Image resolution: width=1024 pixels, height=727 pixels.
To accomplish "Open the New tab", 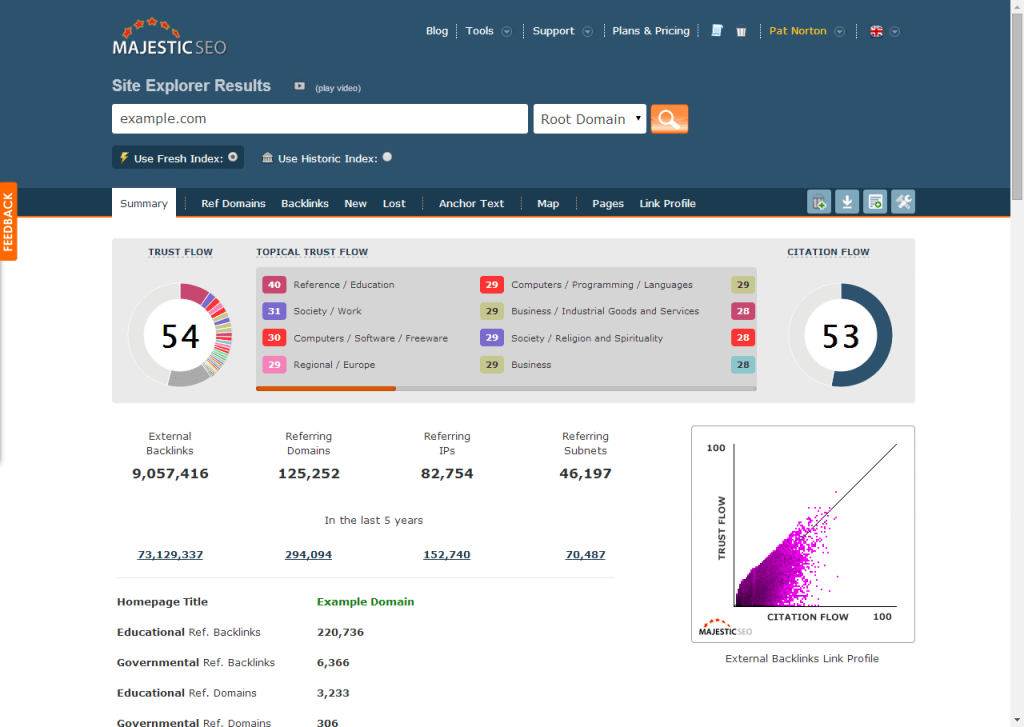I will [355, 203].
